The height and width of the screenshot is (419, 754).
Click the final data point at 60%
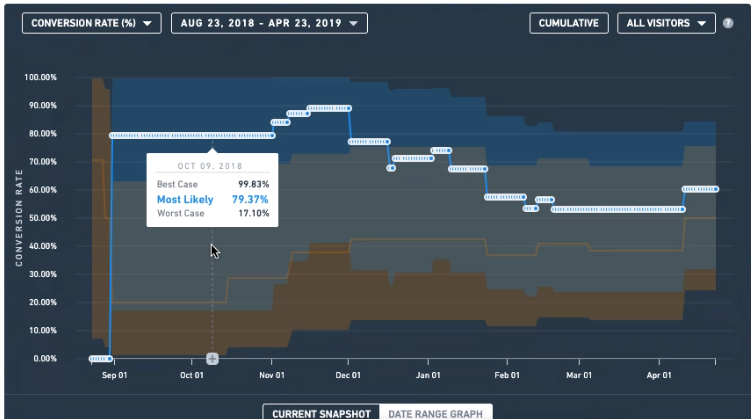point(716,189)
